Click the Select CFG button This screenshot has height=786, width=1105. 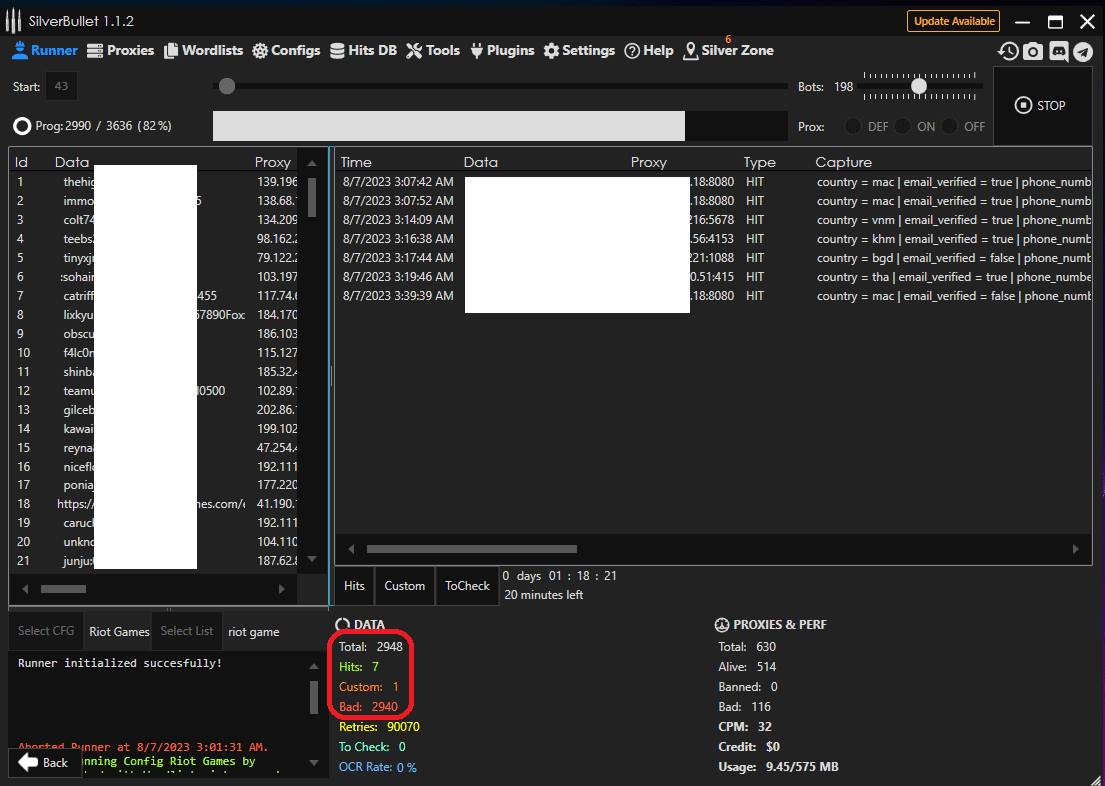click(x=46, y=631)
